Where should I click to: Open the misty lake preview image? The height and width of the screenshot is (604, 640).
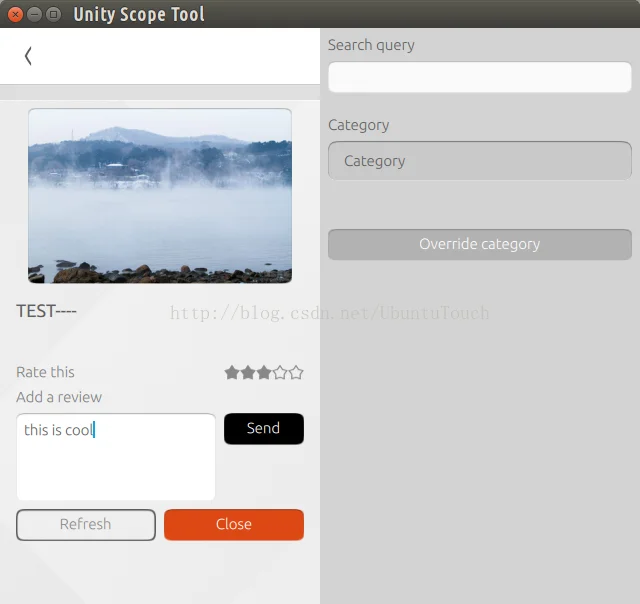pos(160,196)
